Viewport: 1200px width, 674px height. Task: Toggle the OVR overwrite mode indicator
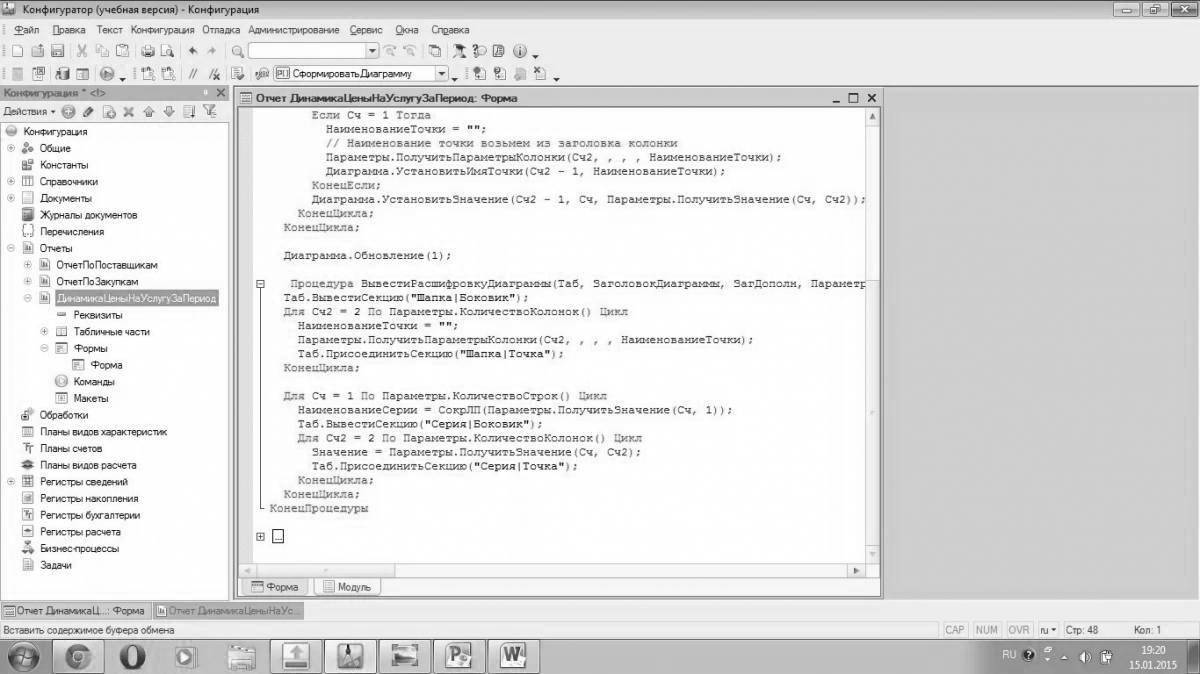(1018, 630)
